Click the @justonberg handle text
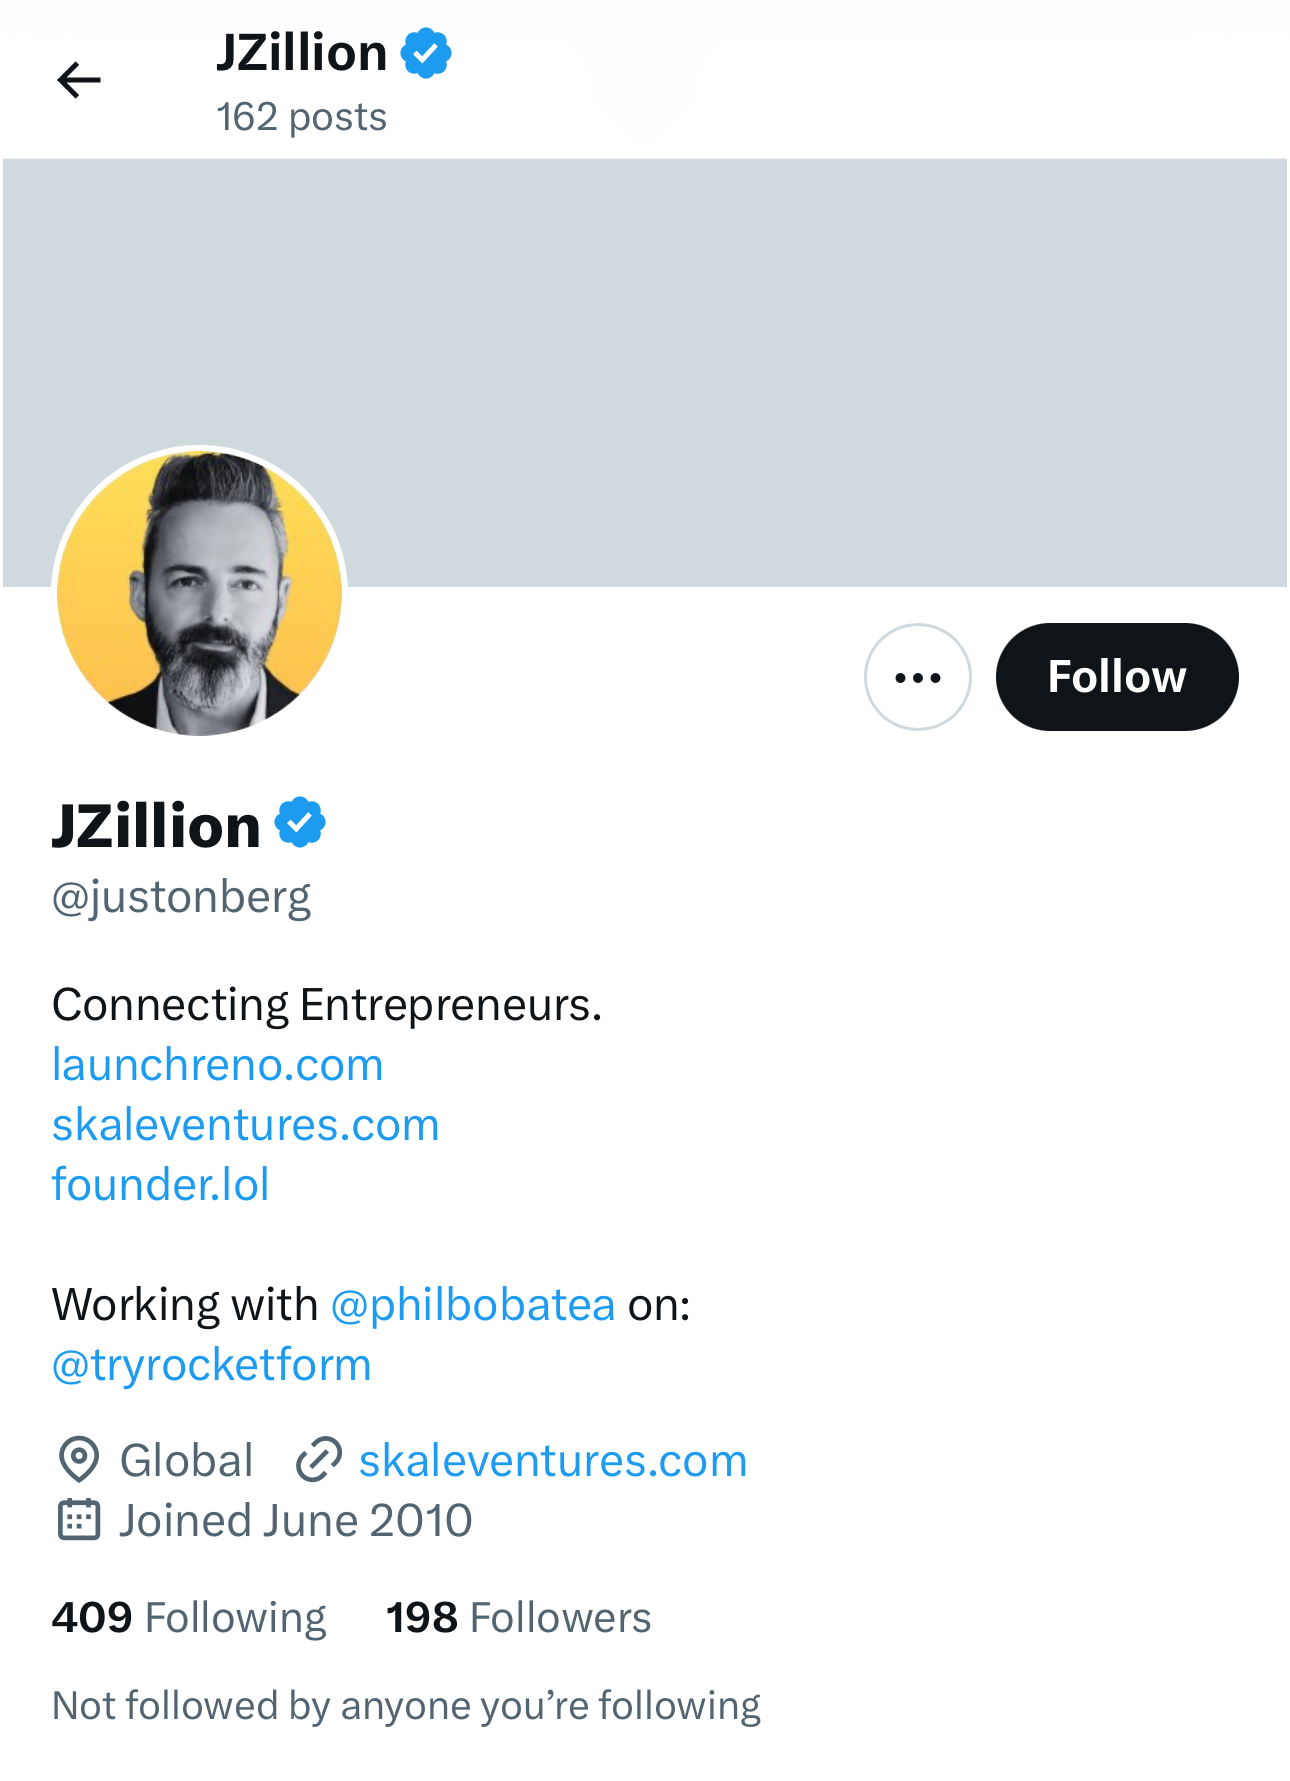The height and width of the screenshot is (1781, 1290). tap(181, 897)
